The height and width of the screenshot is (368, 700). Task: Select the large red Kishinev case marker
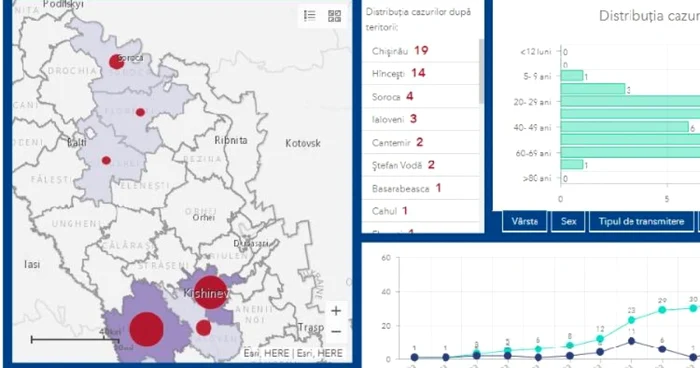pos(210,293)
